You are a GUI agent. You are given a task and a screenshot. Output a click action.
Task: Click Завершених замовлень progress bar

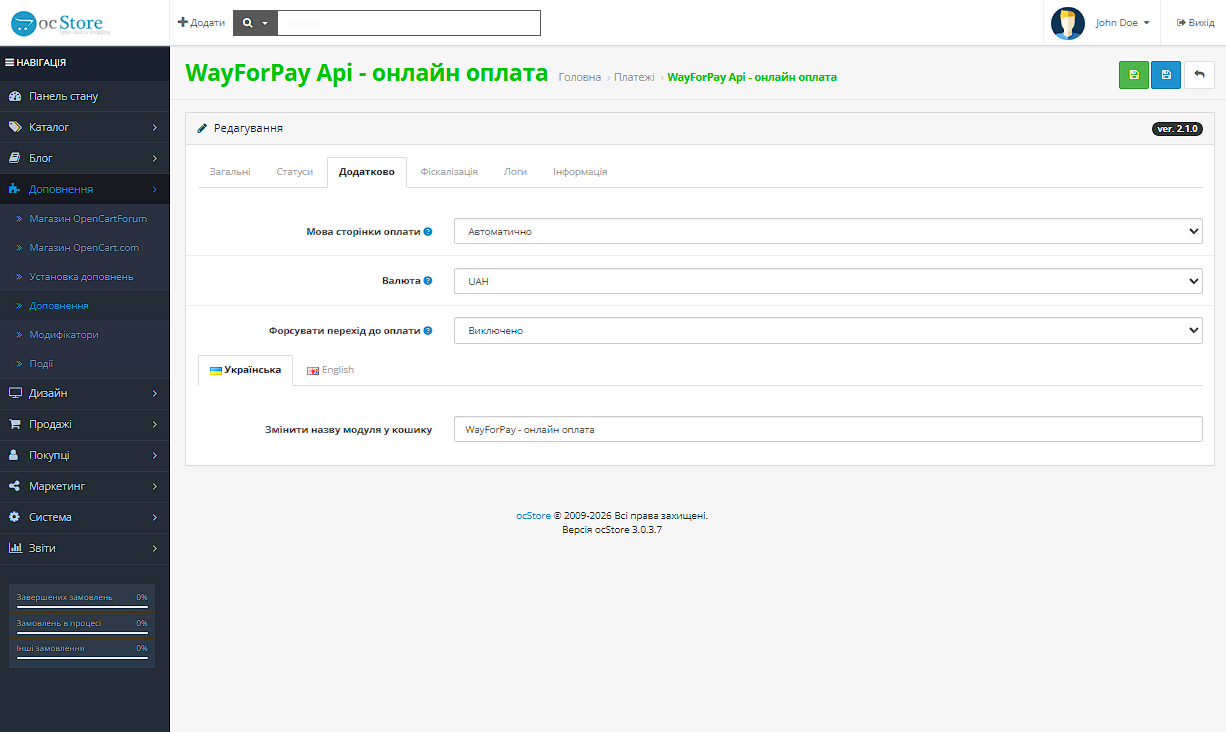click(x=82, y=605)
